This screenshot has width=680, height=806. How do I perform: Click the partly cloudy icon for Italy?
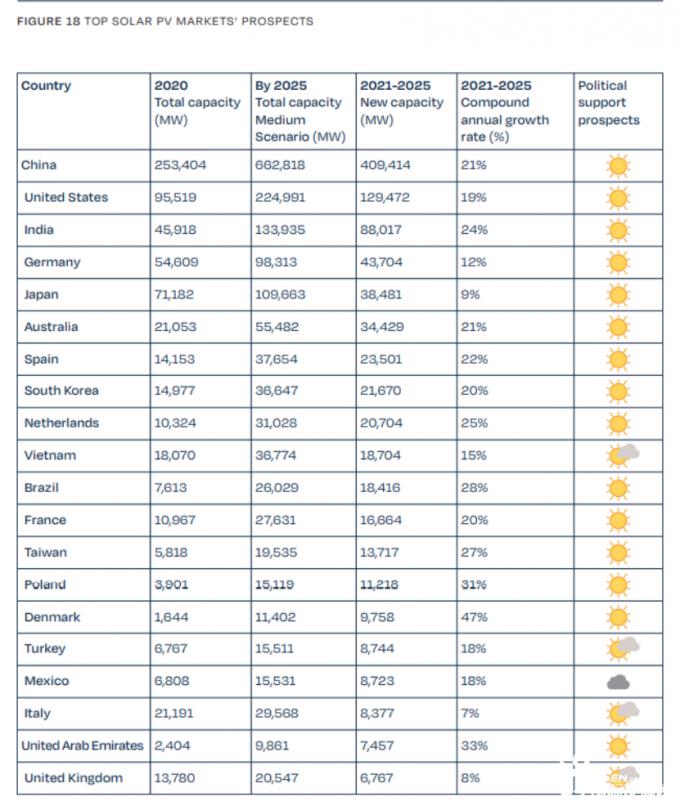coord(622,713)
